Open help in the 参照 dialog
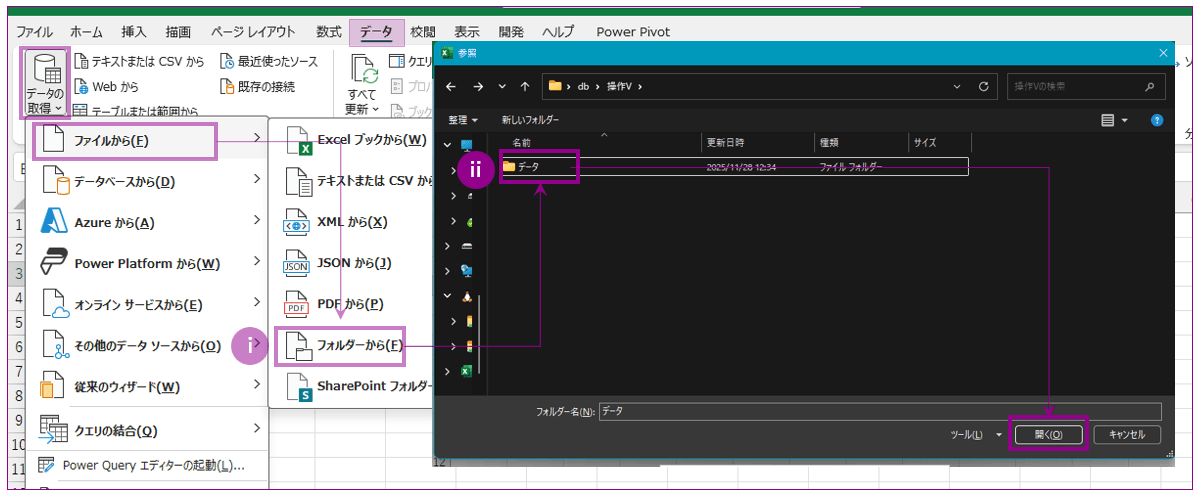 tap(1157, 120)
